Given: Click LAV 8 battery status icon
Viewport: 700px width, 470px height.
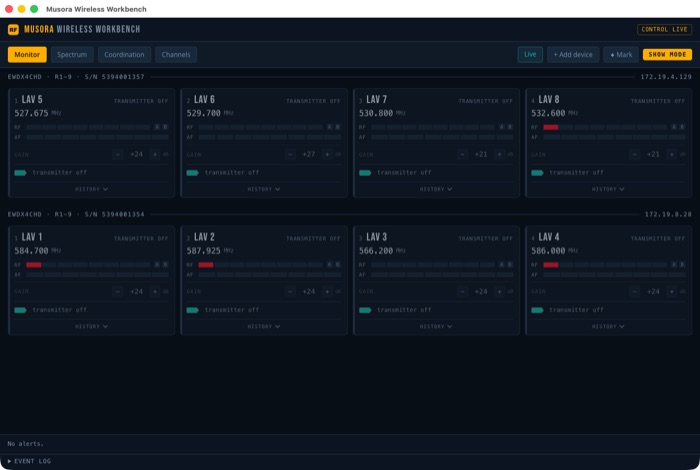Looking at the screenshot, I should pyautogui.click(x=537, y=173).
